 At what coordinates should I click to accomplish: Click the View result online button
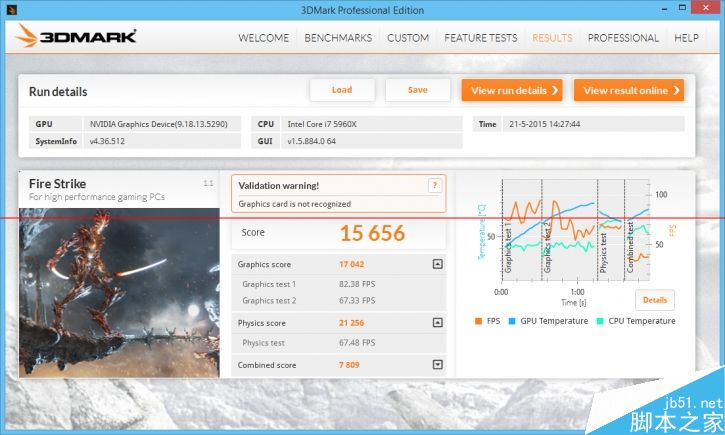coord(628,90)
